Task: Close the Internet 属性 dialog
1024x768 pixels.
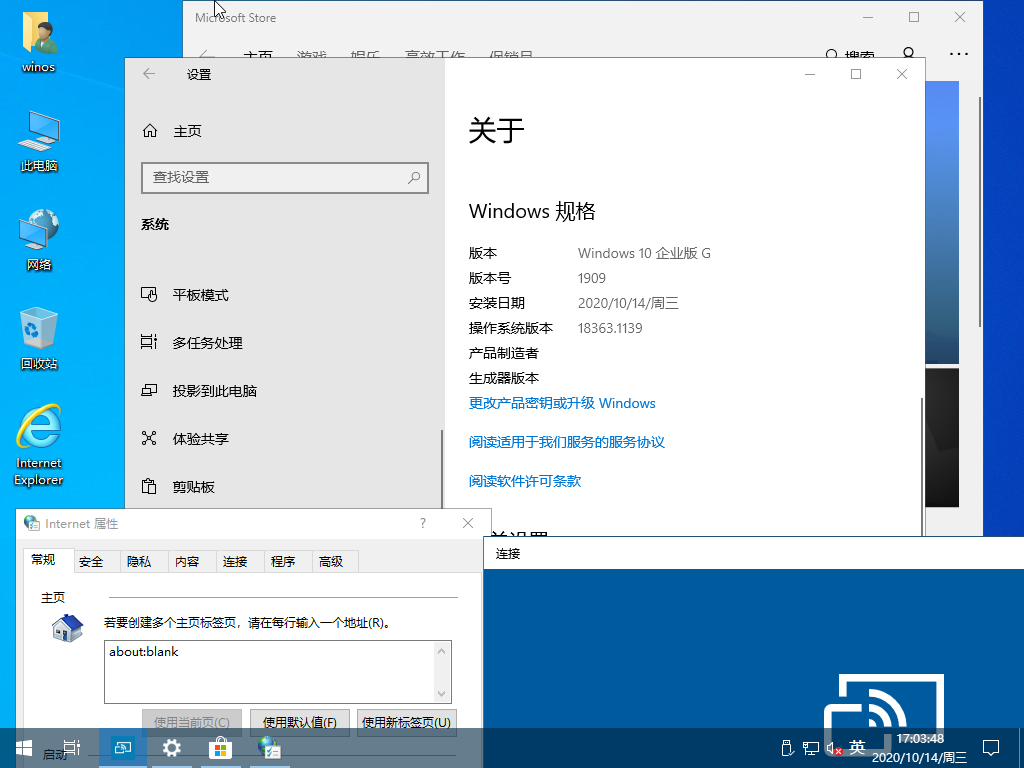Action: pyautogui.click(x=468, y=523)
